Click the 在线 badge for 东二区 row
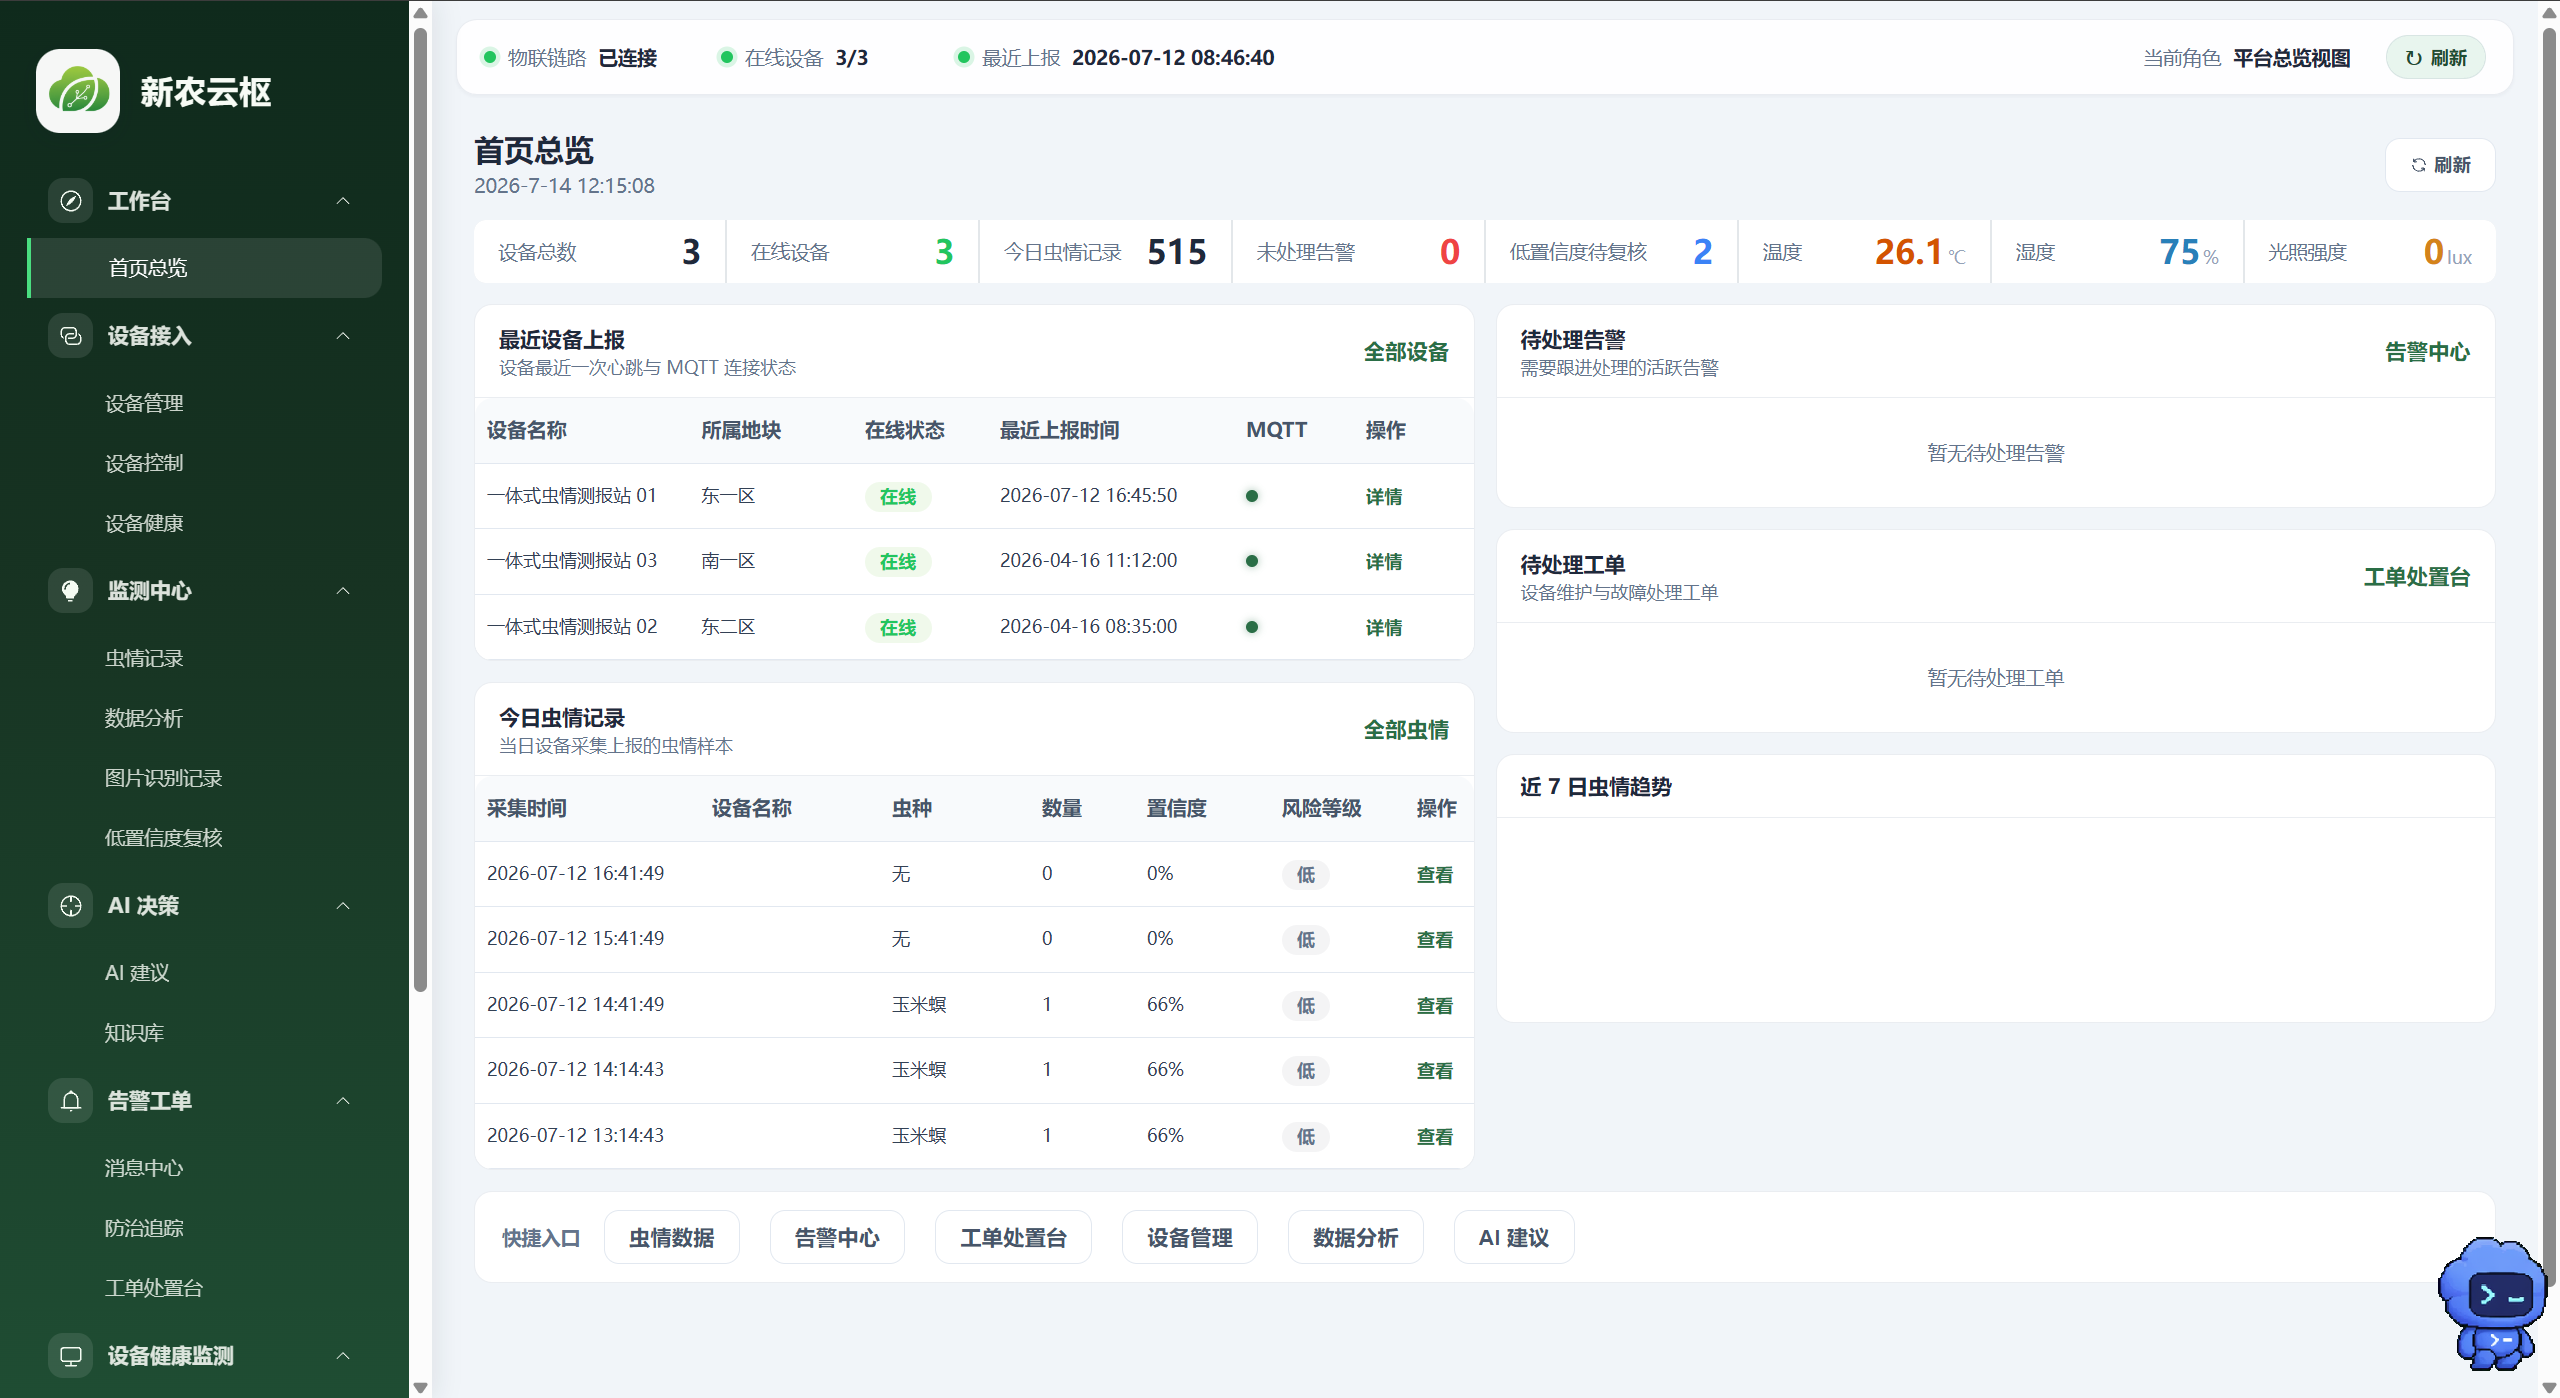 [x=897, y=627]
